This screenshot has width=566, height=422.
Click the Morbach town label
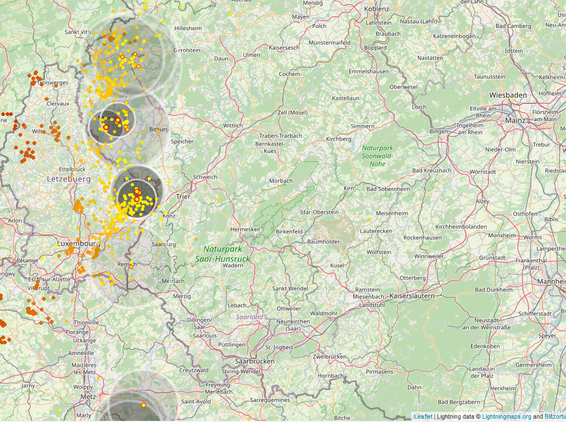[x=281, y=181]
